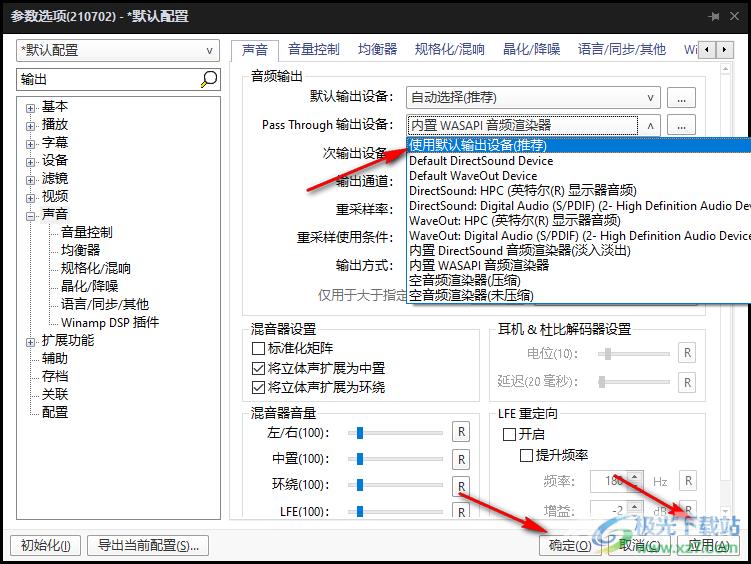Image resolution: width=751 pixels, height=564 pixels.
Task: Select Default DirectSound Device option
Action: pyautogui.click(x=579, y=160)
